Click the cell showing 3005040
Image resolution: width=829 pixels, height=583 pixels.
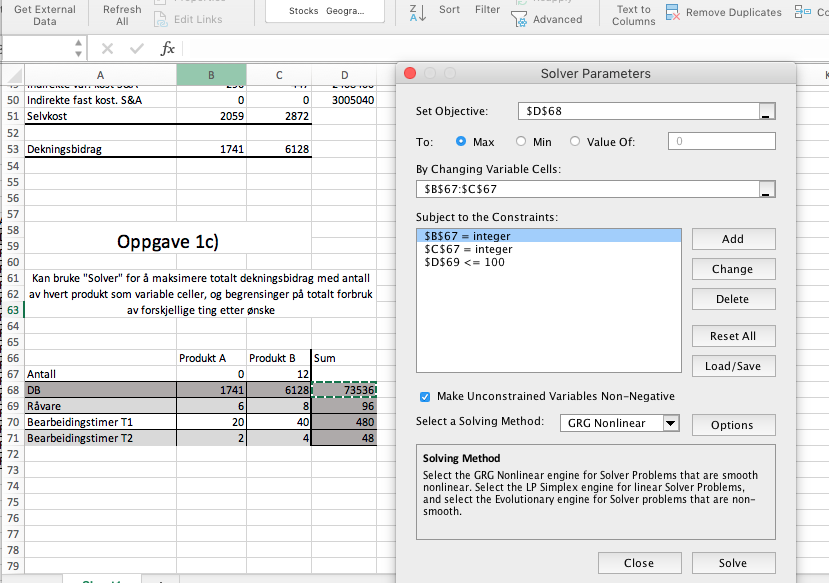pos(344,100)
